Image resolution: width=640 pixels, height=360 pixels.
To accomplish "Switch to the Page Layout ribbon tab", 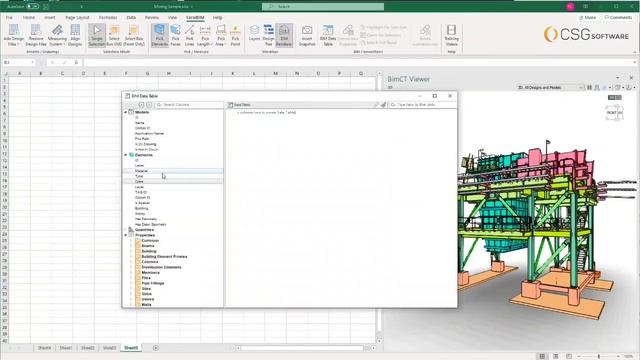I will coord(77,18).
